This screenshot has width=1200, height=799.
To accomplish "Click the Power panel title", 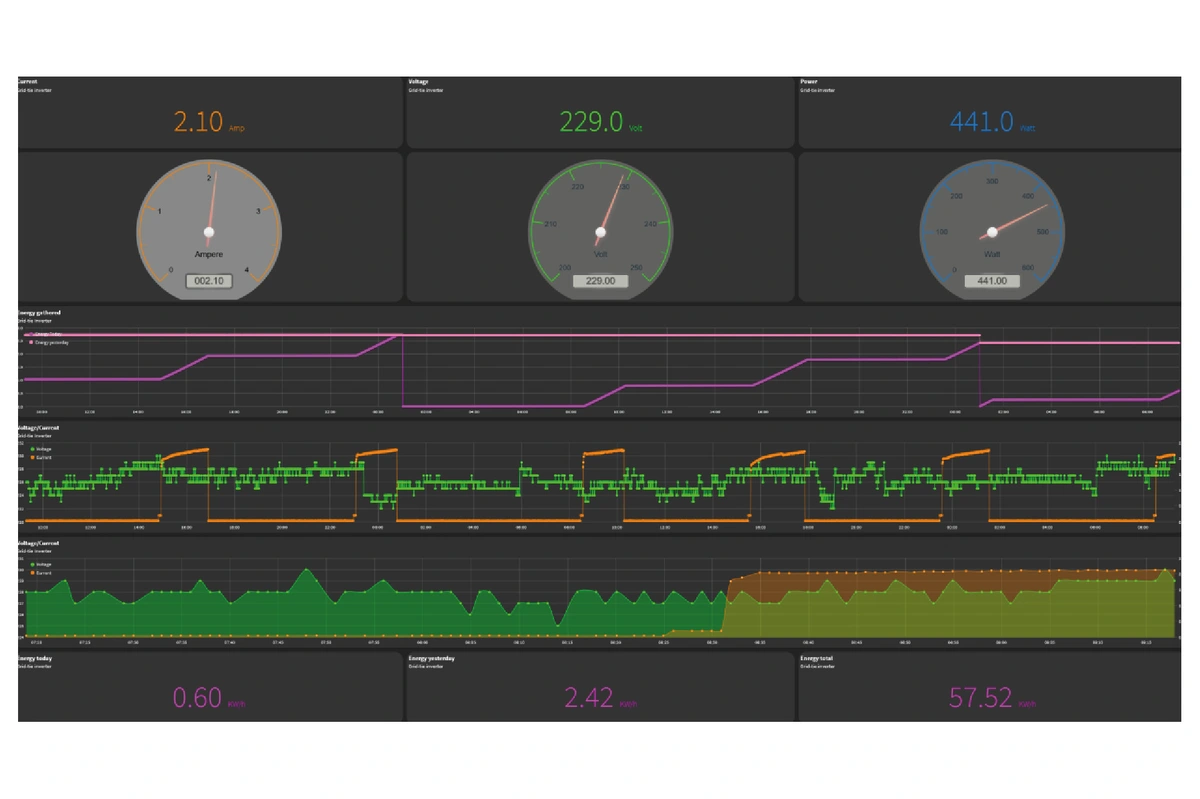I will tap(809, 81).
